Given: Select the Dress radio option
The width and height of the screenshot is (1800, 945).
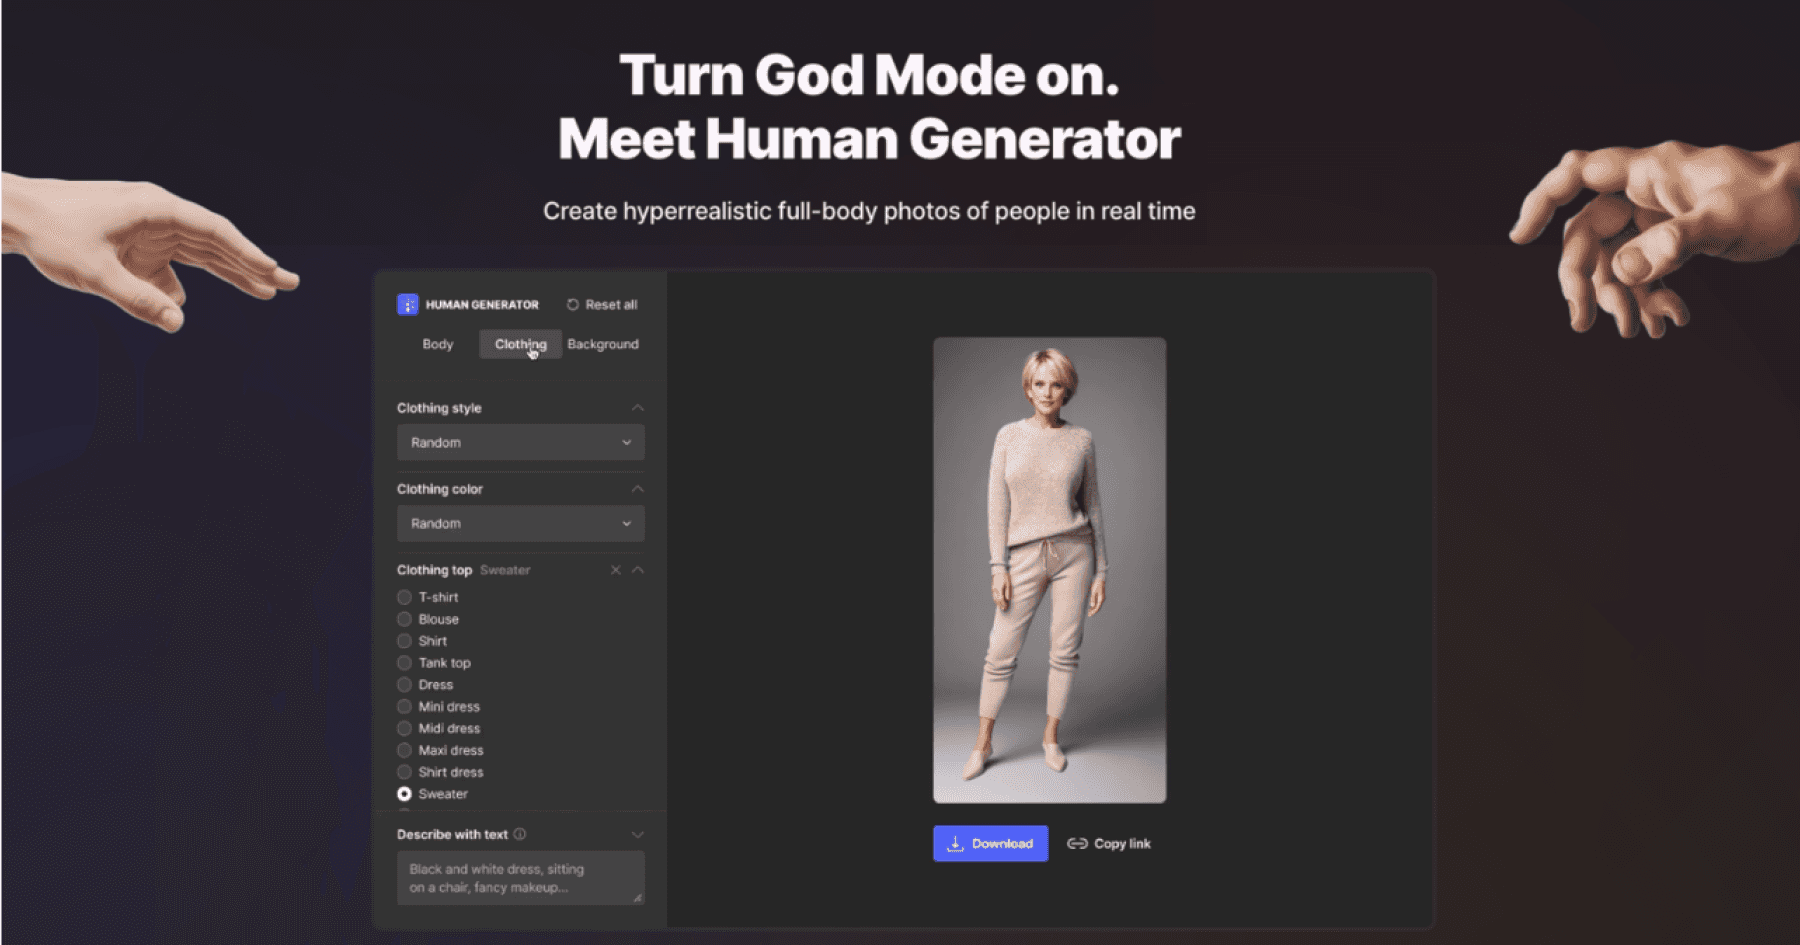Looking at the screenshot, I should pos(404,685).
